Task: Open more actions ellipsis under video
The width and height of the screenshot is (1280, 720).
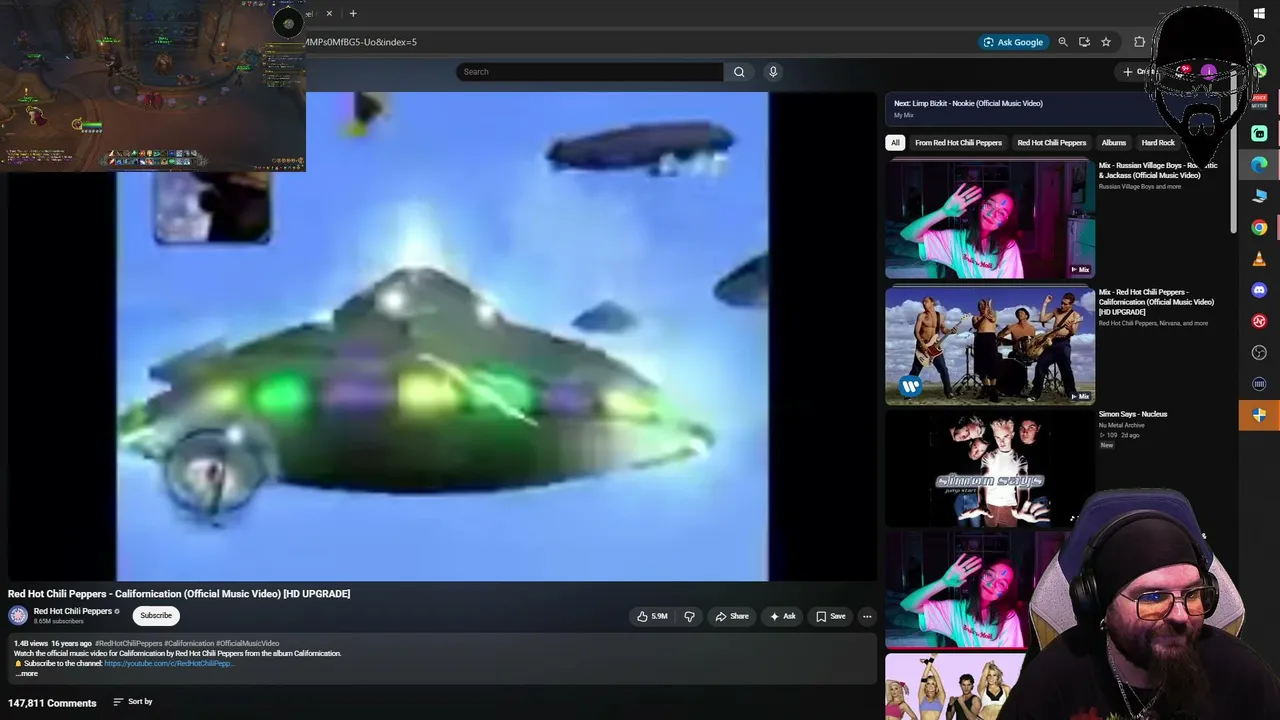Action: [867, 616]
